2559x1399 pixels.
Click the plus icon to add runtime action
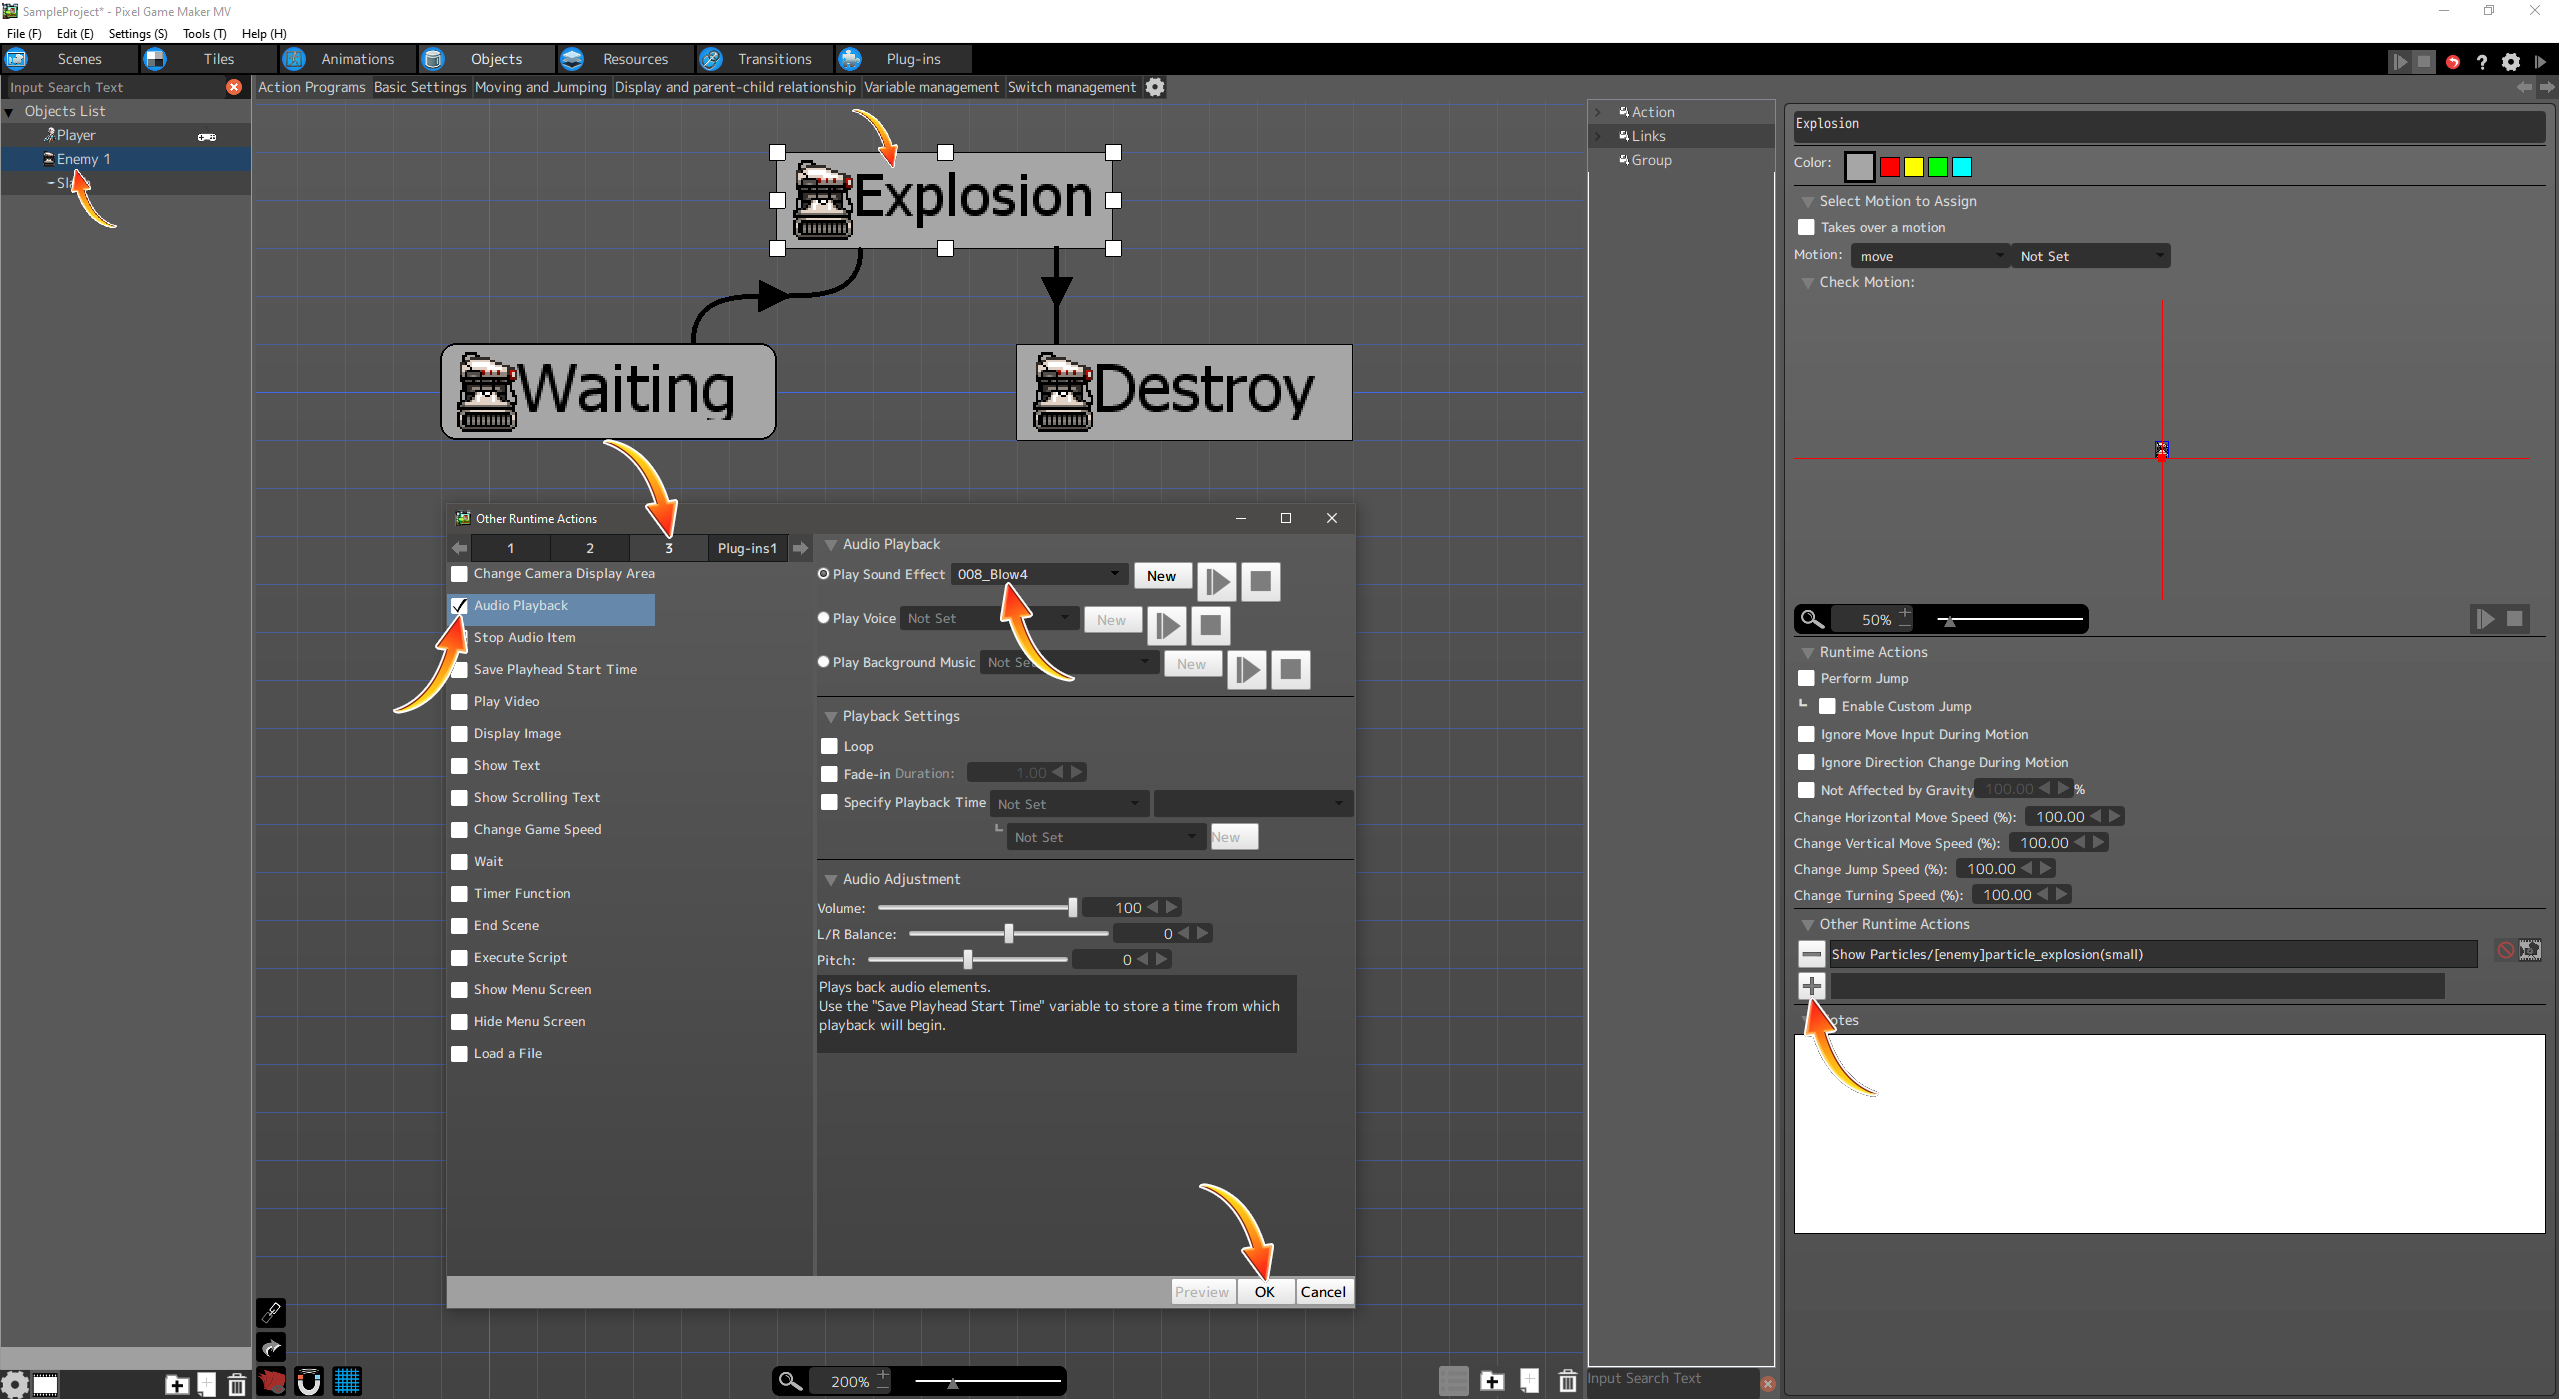[x=1811, y=986]
